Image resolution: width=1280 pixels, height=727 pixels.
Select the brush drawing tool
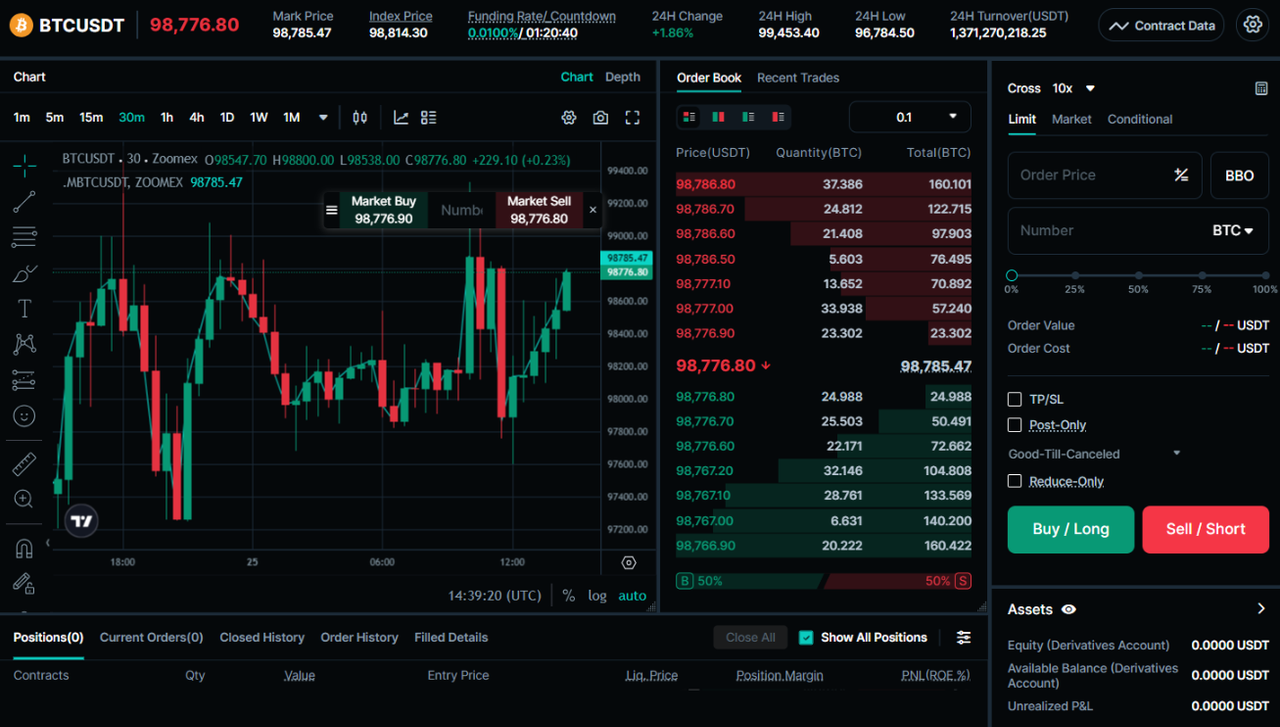pos(25,273)
